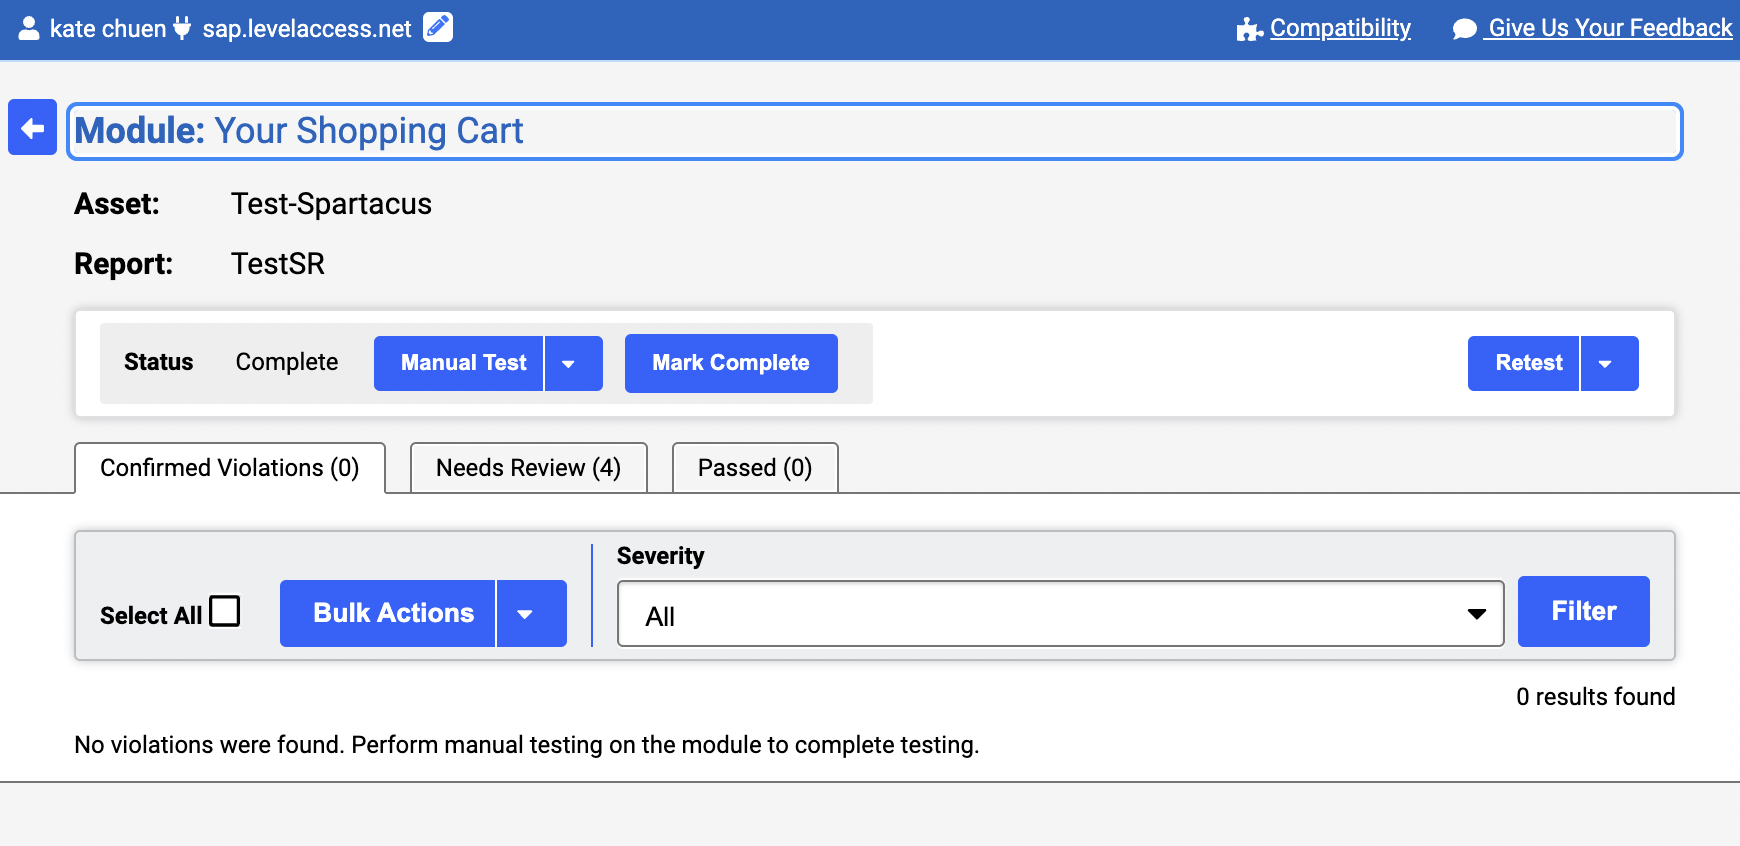Expand the Manual Test dropdown arrow
The height and width of the screenshot is (846, 1740).
pyautogui.click(x=574, y=363)
